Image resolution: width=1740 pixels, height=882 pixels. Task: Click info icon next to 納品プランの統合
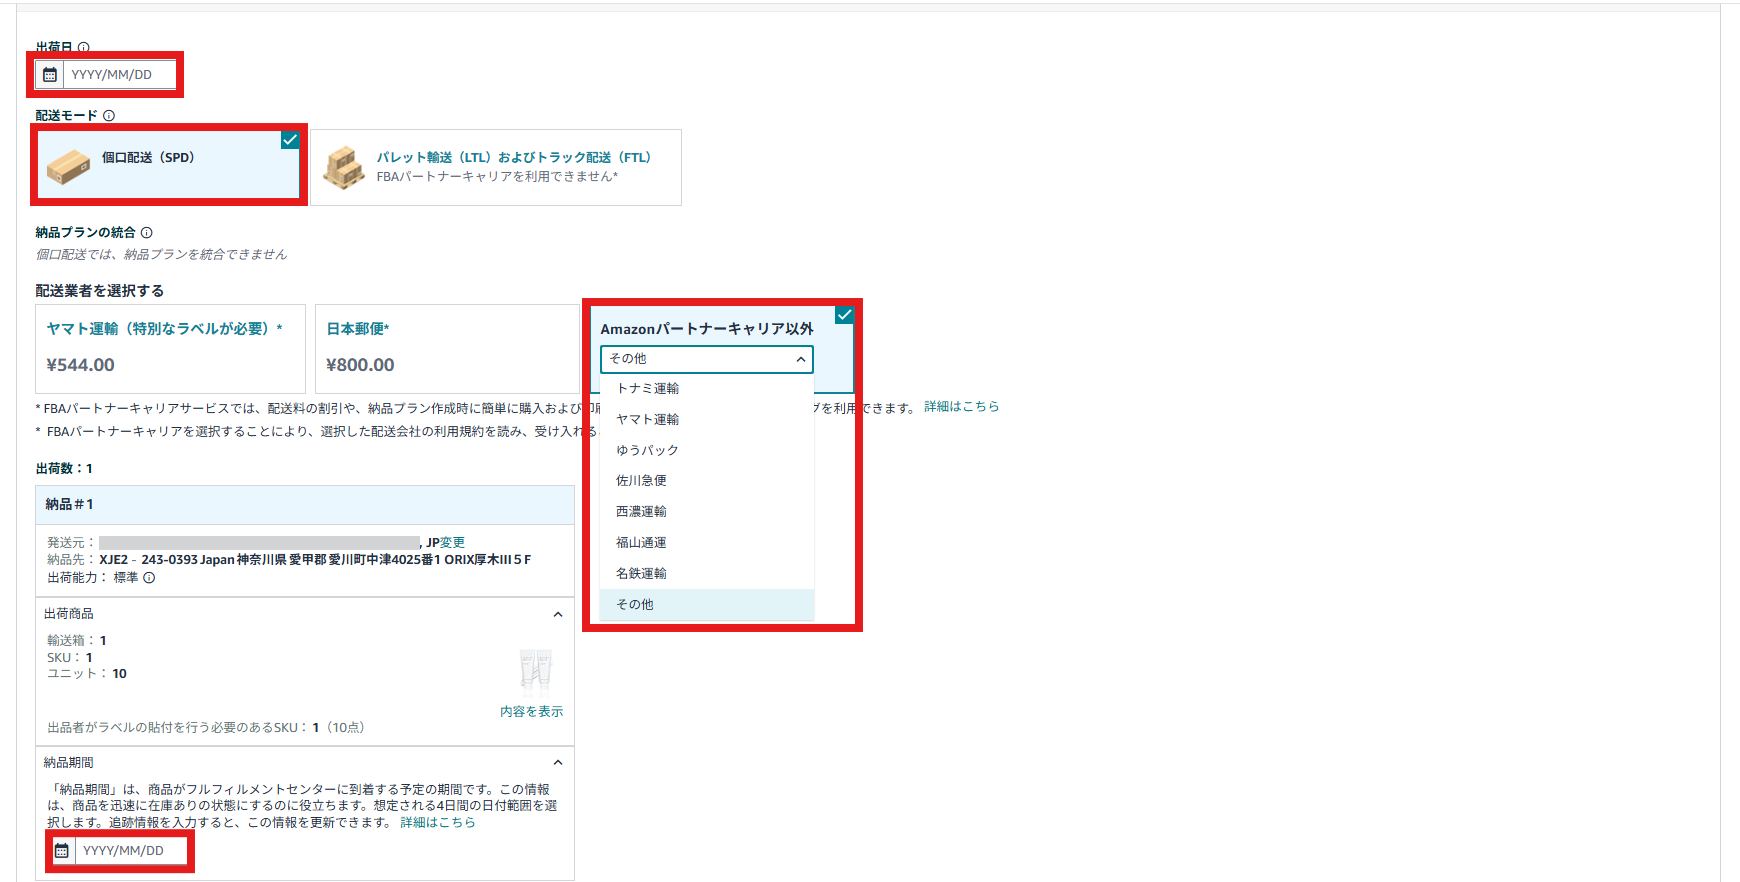click(x=147, y=233)
